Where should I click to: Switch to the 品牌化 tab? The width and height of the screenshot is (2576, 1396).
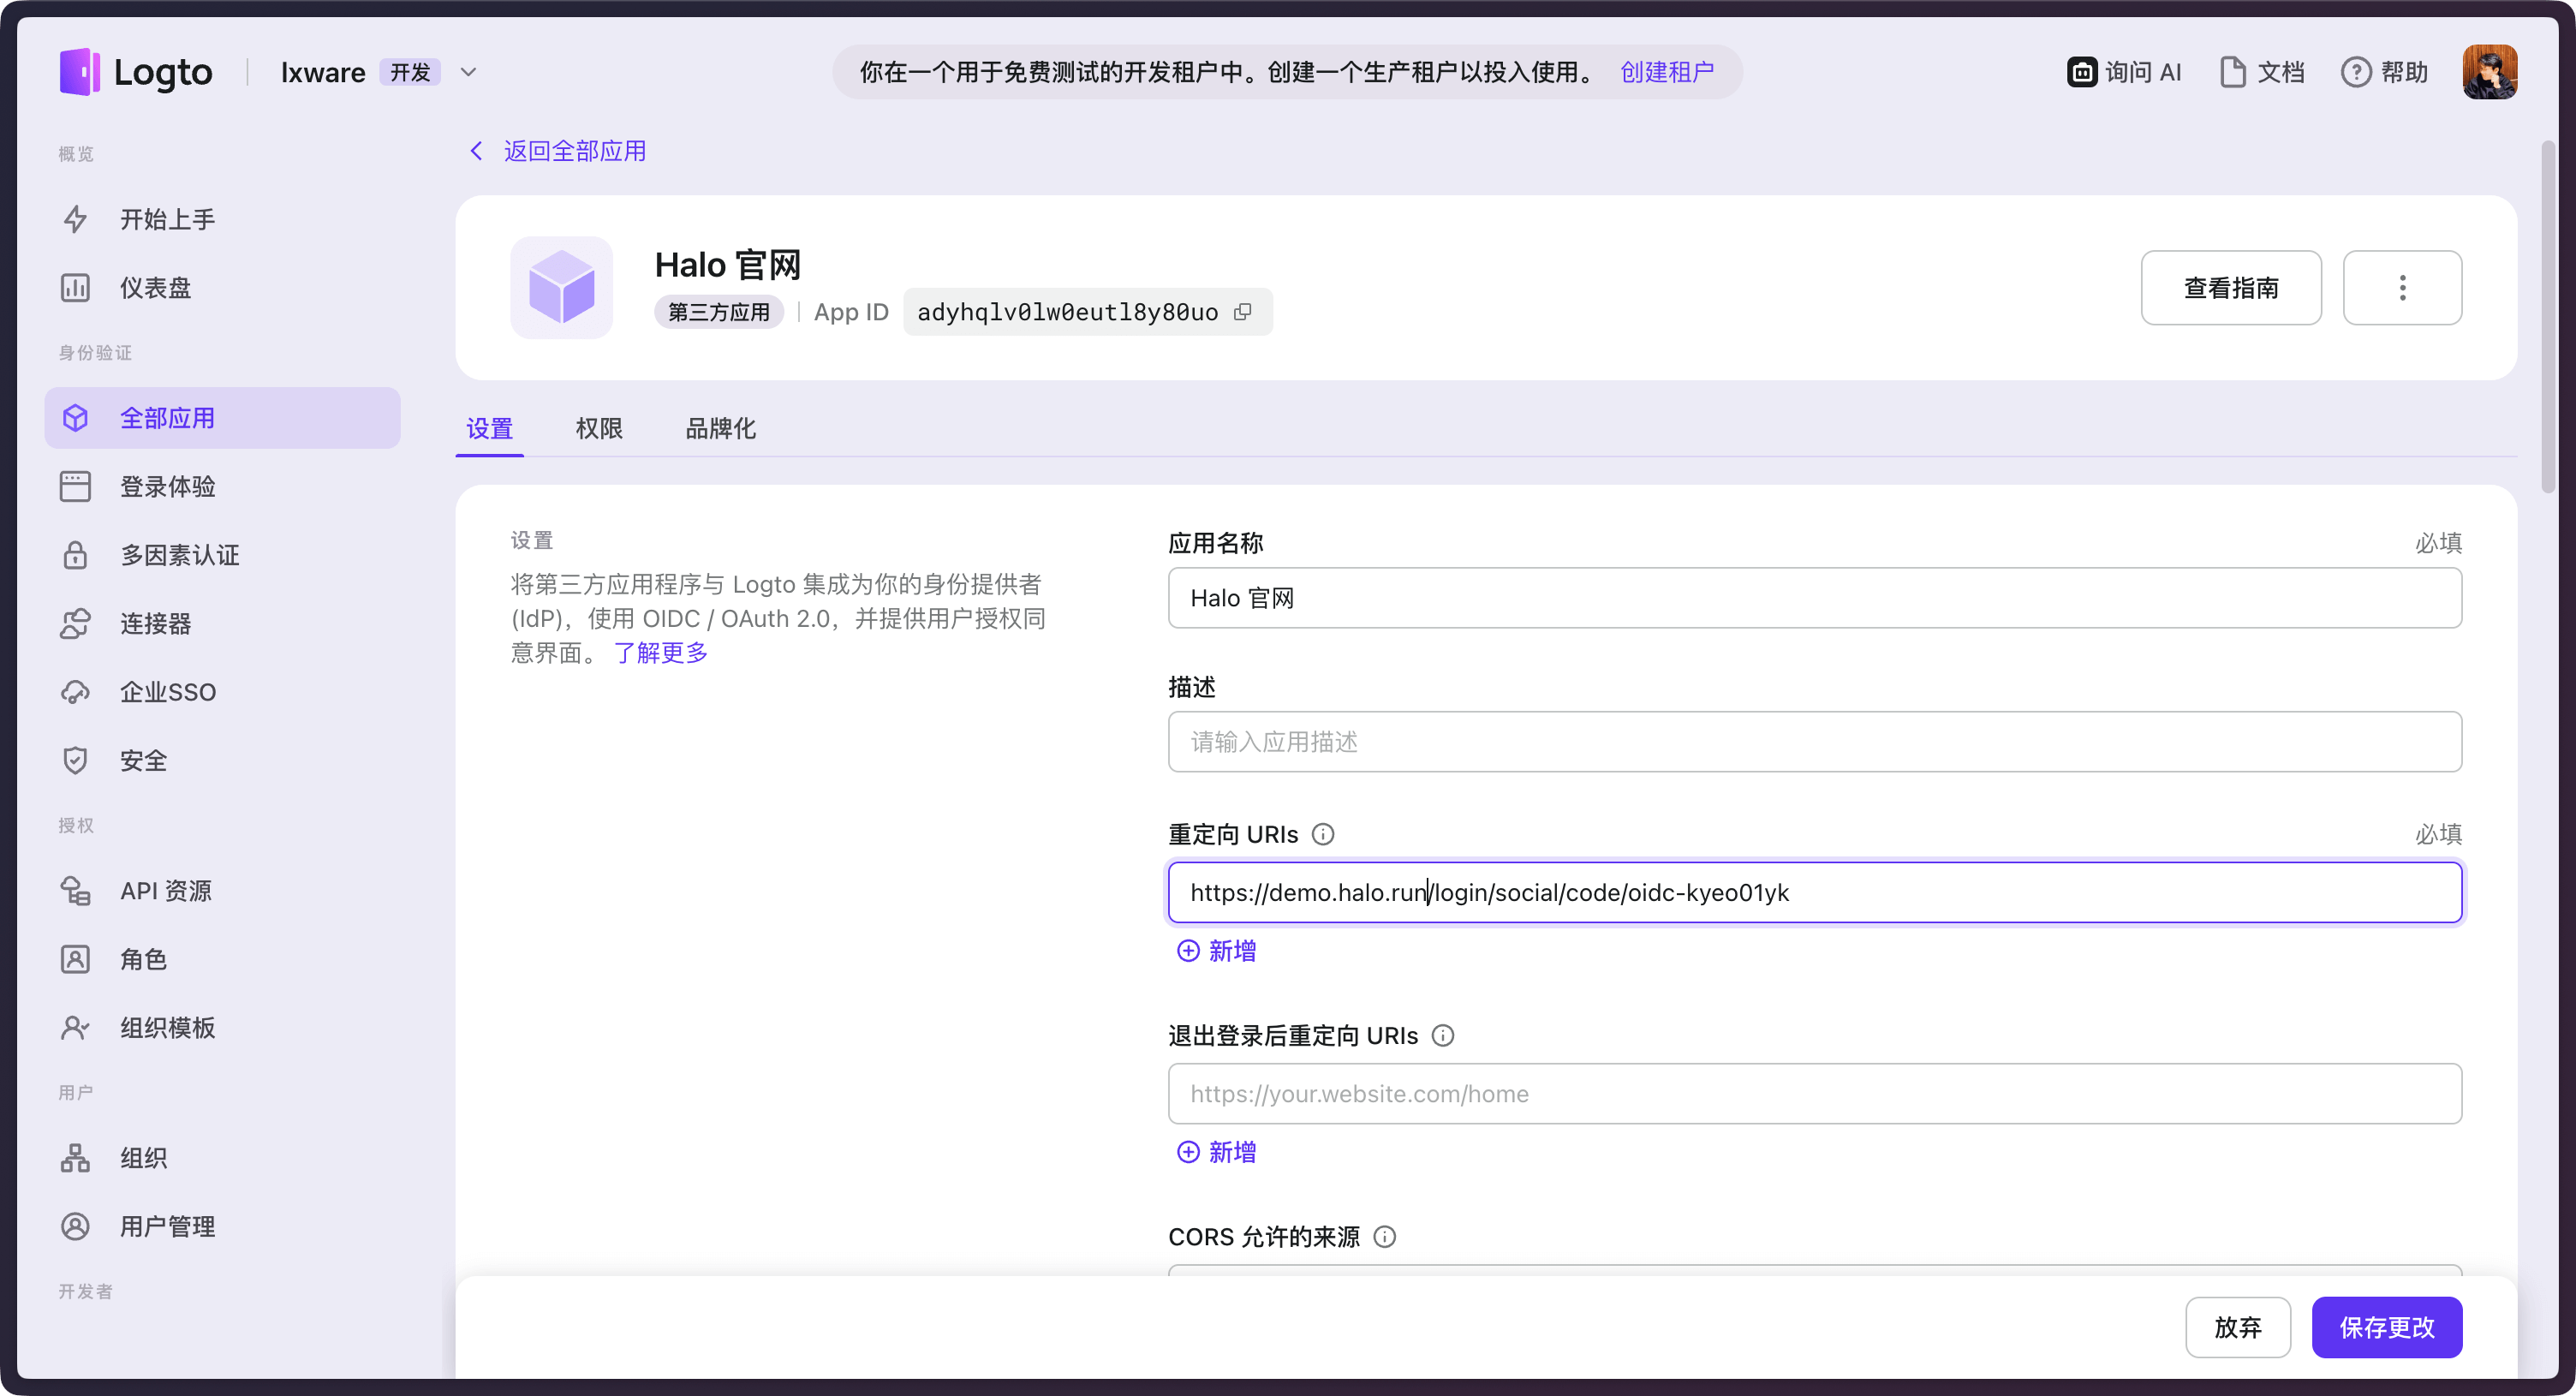tap(721, 429)
